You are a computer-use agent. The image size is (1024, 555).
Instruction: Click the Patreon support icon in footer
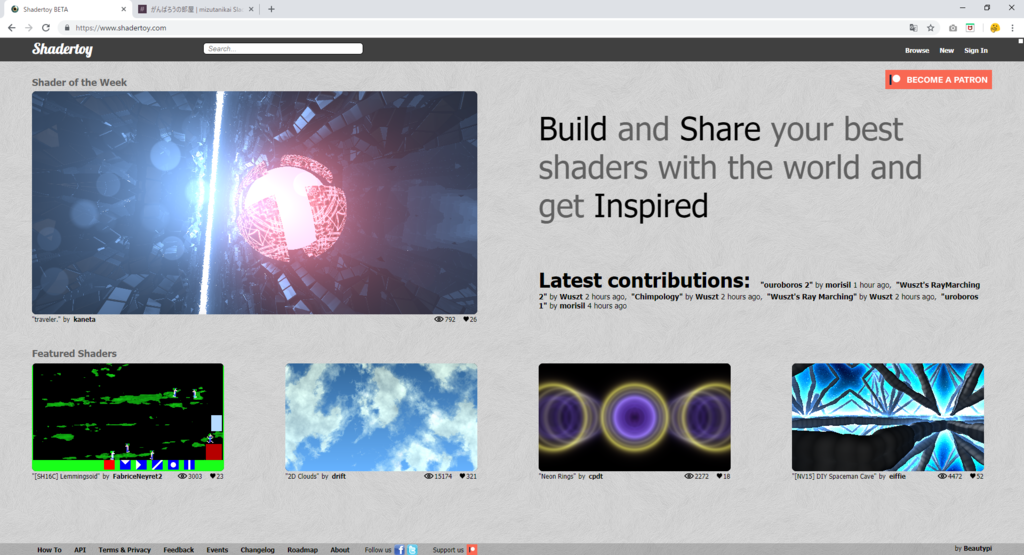pyautogui.click(x=472, y=550)
